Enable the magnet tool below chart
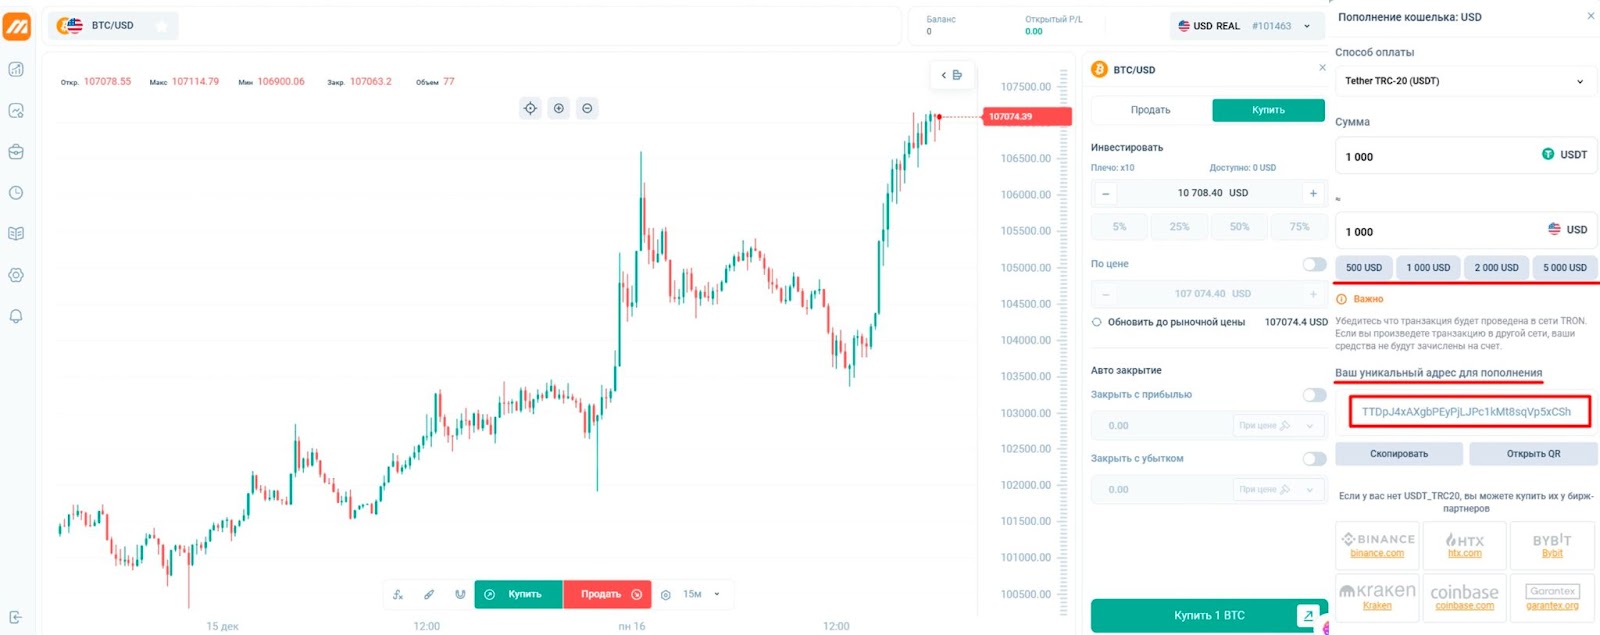Image resolution: width=1600 pixels, height=635 pixels. click(460, 594)
